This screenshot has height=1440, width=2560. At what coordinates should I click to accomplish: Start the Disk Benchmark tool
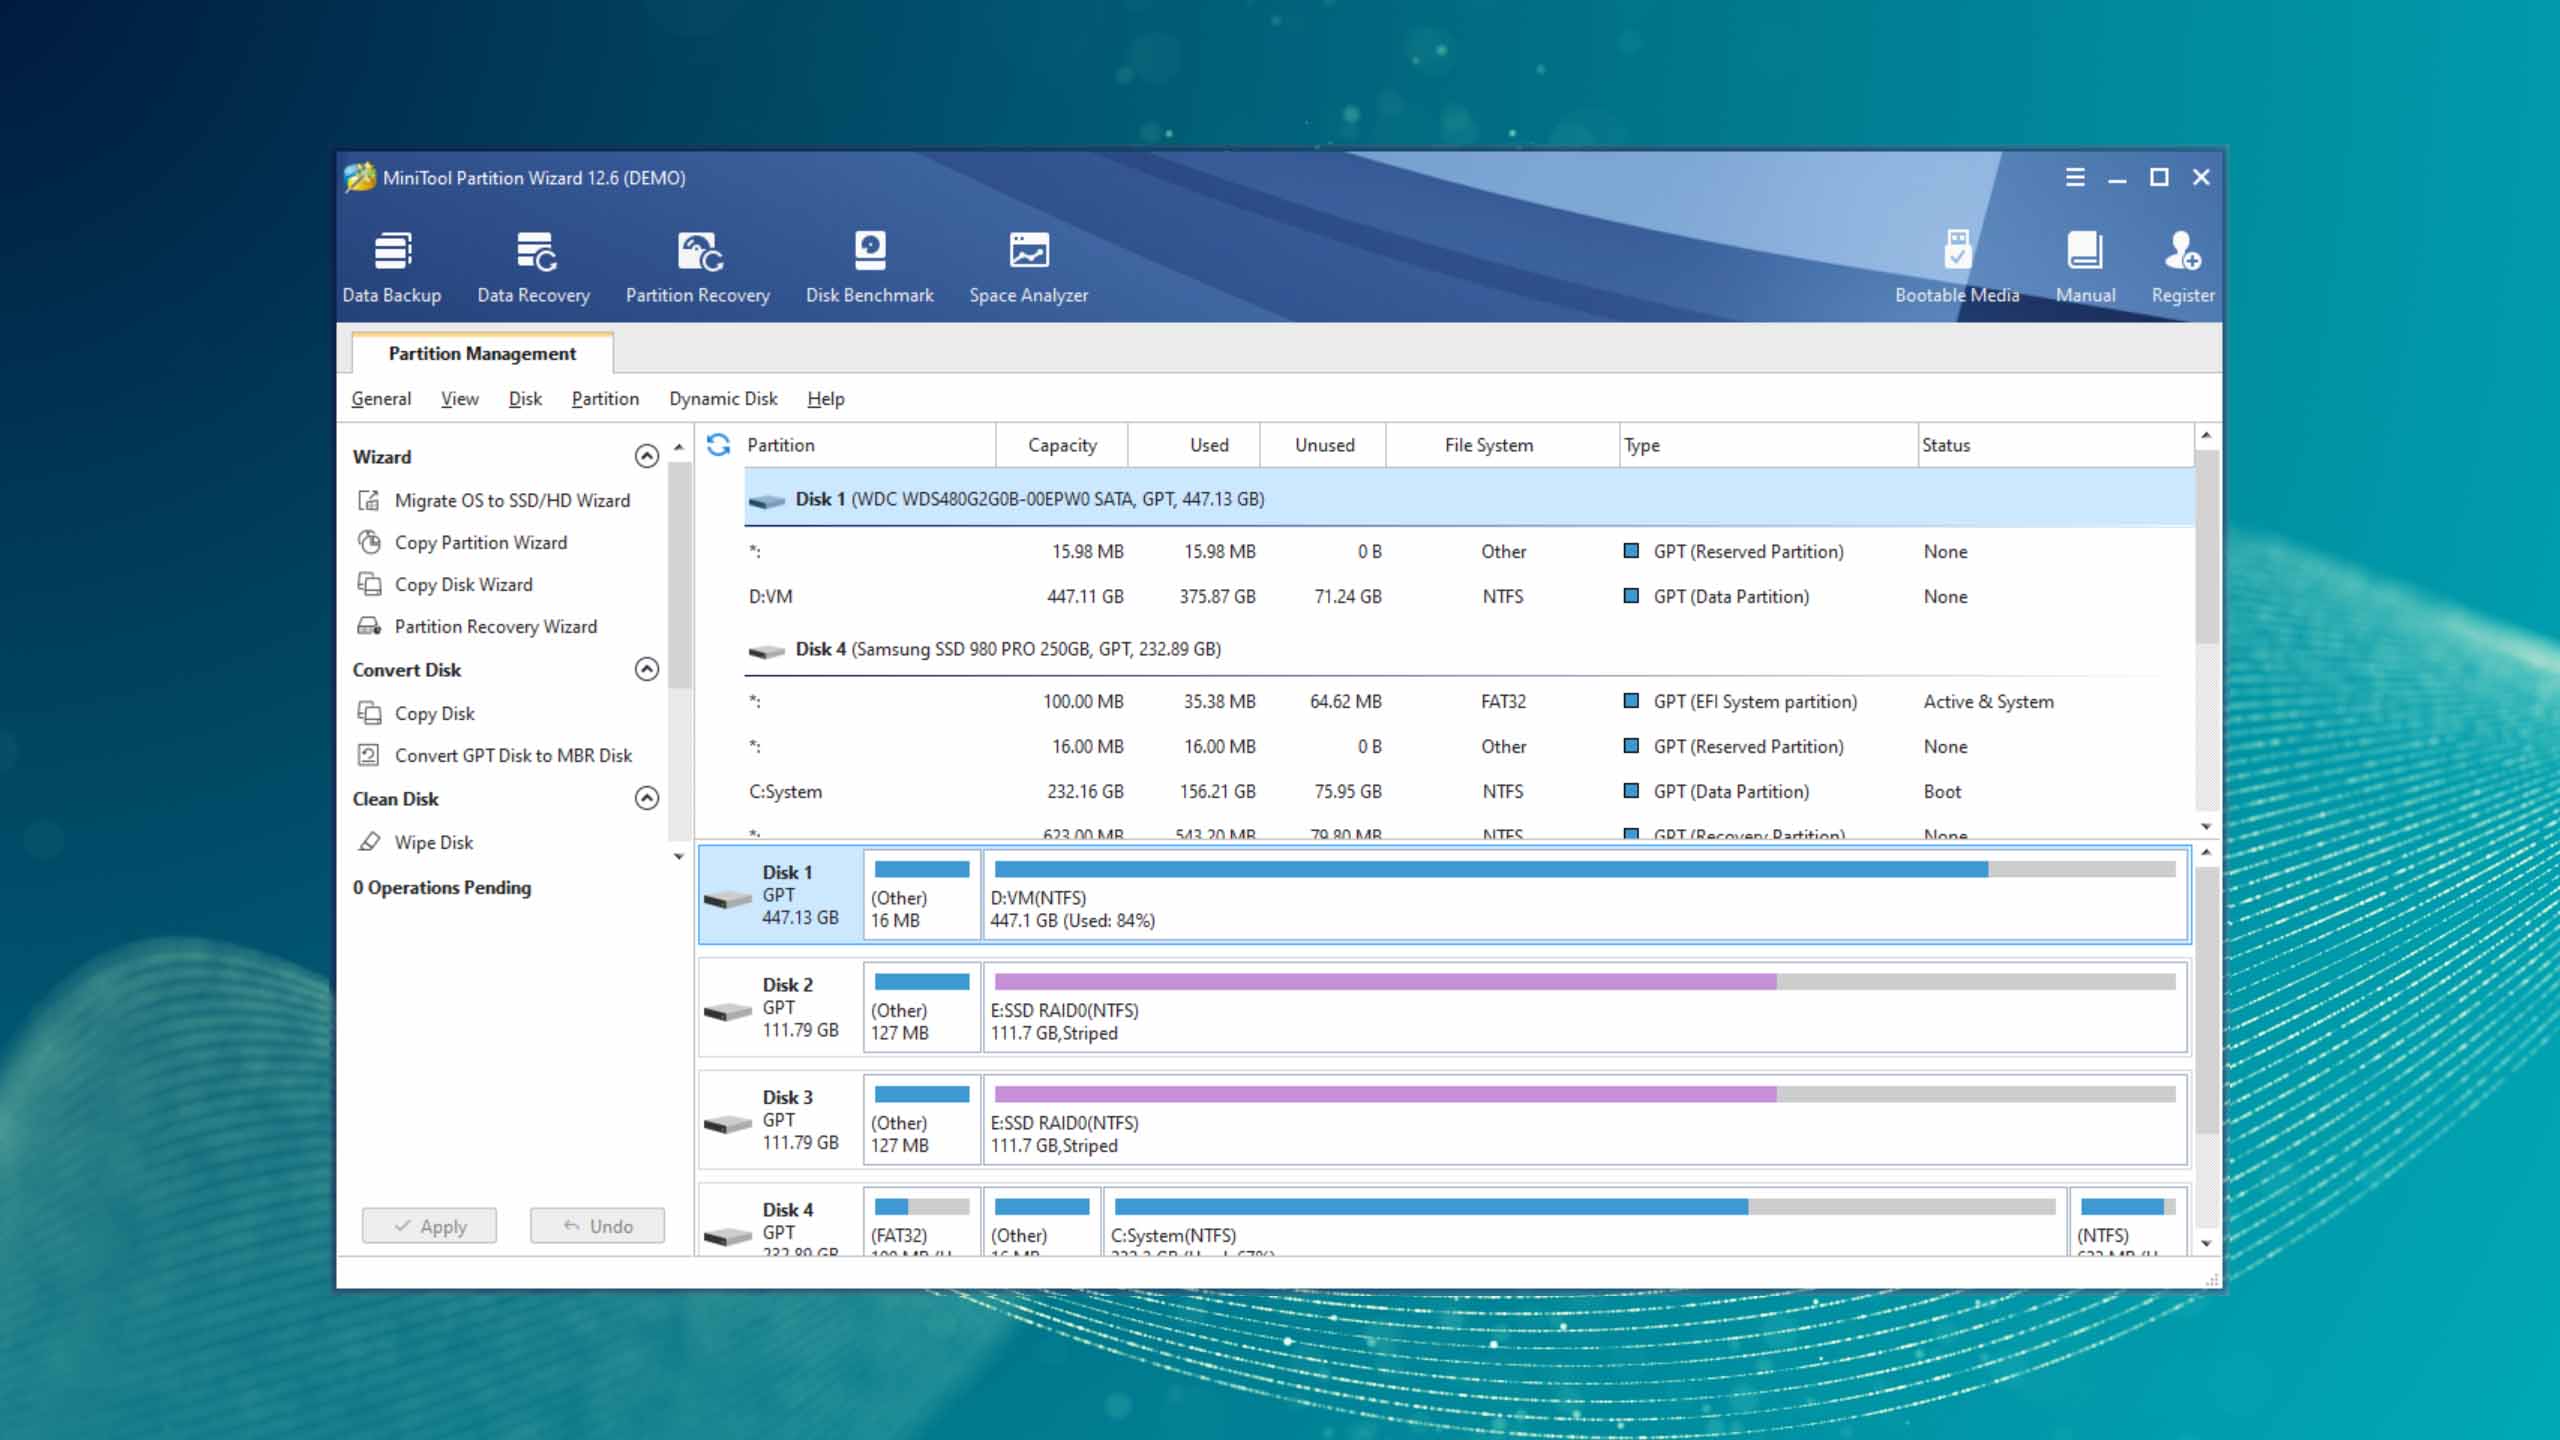[870, 266]
